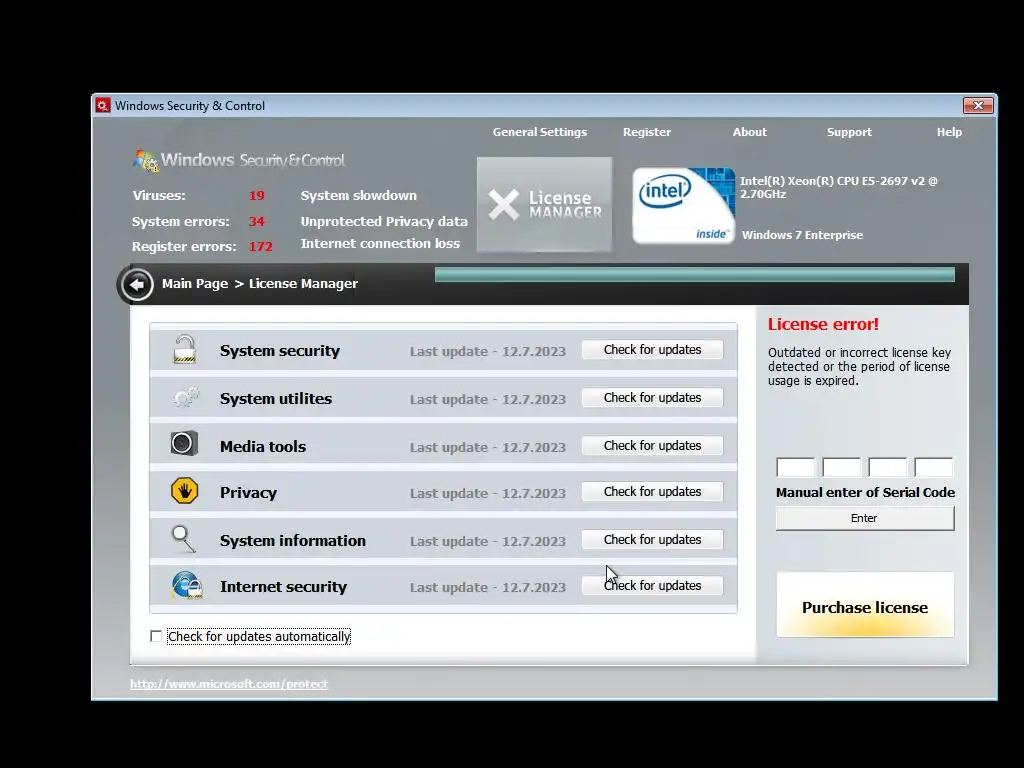This screenshot has height=768, width=1024.
Task: Click the Windows 7 Enterprise text
Action: (802, 235)
